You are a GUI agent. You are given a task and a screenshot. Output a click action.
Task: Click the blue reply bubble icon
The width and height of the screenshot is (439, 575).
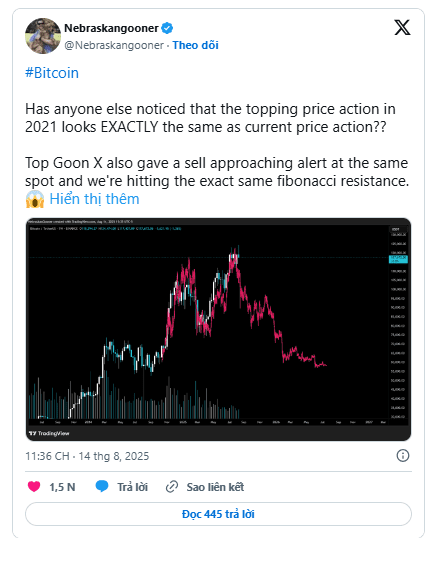pos(102,486)
